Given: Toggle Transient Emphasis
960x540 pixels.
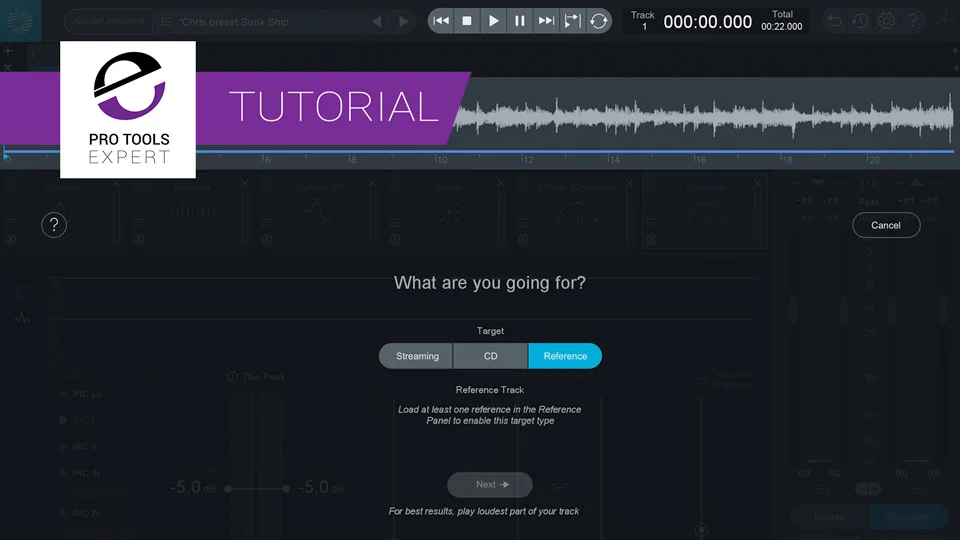Looking at the screenshot, I should point(702,379).
